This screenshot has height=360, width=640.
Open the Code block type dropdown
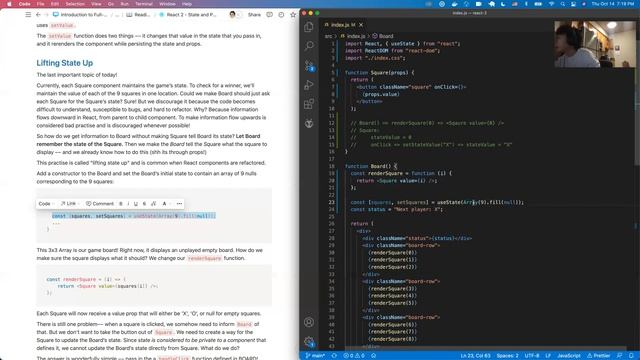click(46, 204)
